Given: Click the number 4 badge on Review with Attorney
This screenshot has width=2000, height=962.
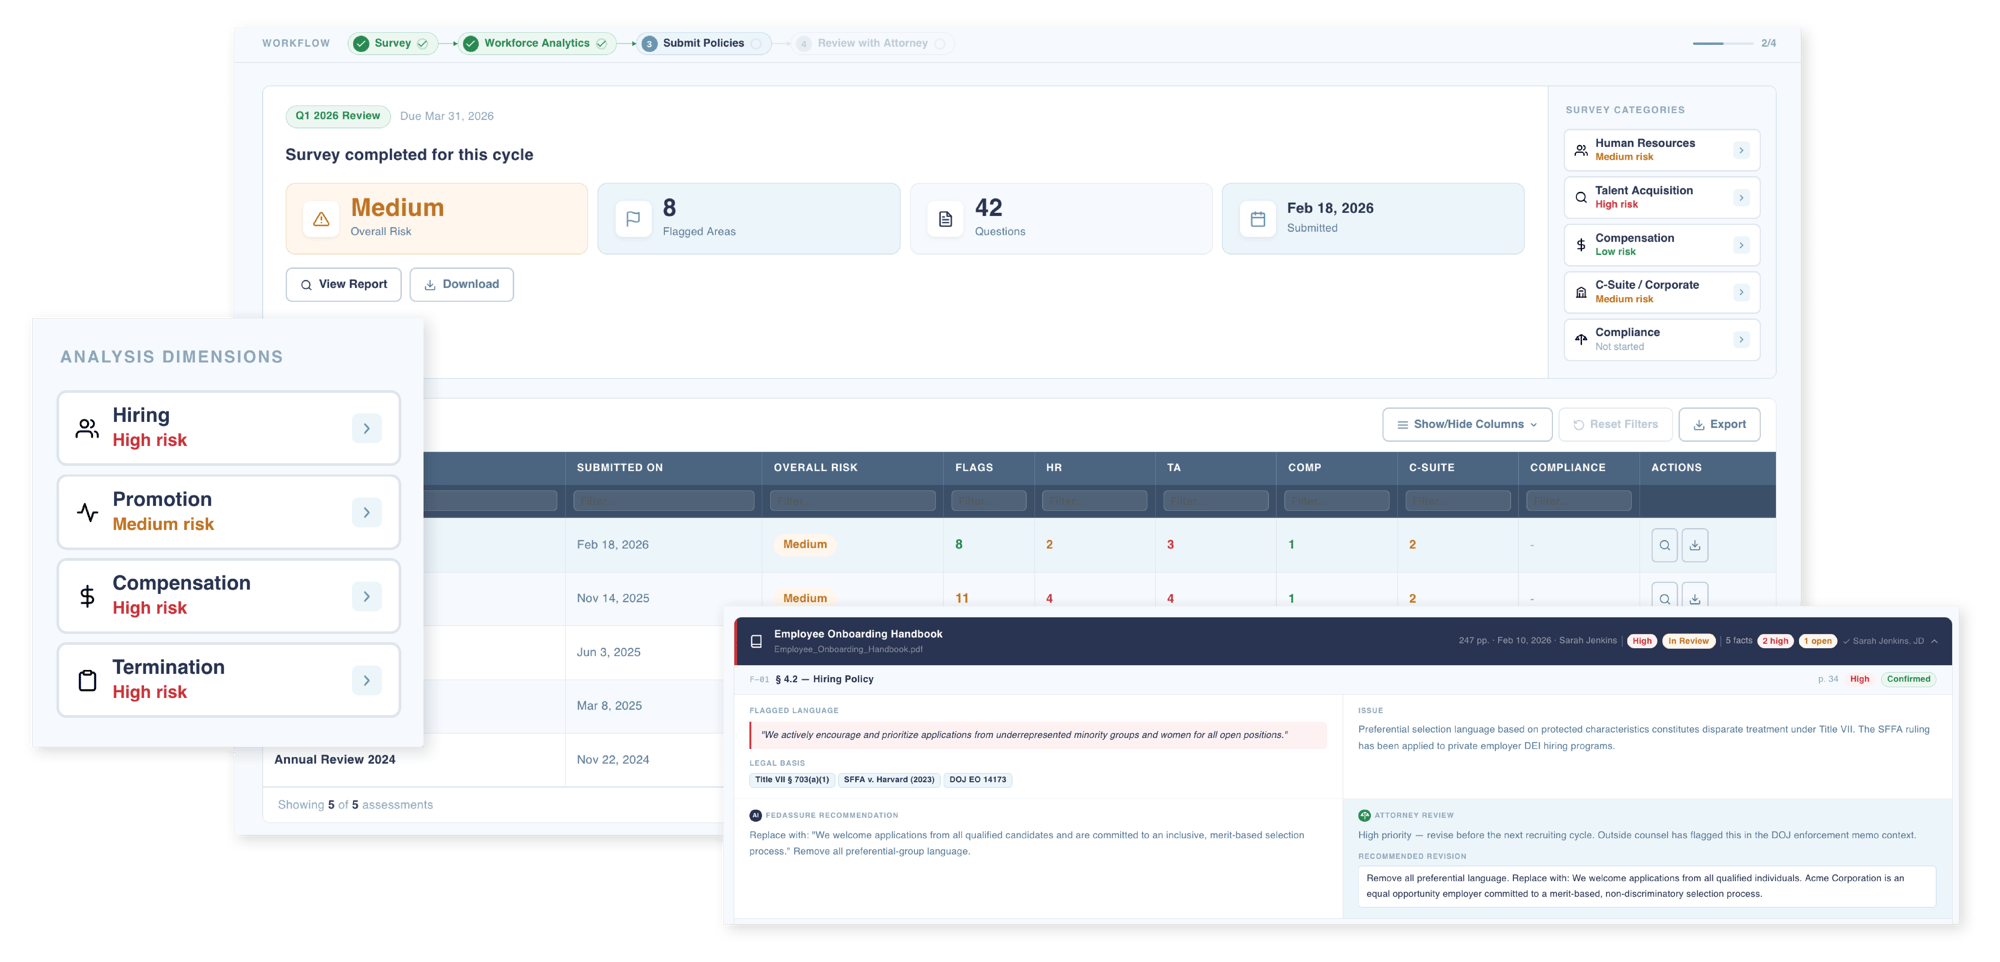Looking at the screenshot, I should (x=804, y=44).
